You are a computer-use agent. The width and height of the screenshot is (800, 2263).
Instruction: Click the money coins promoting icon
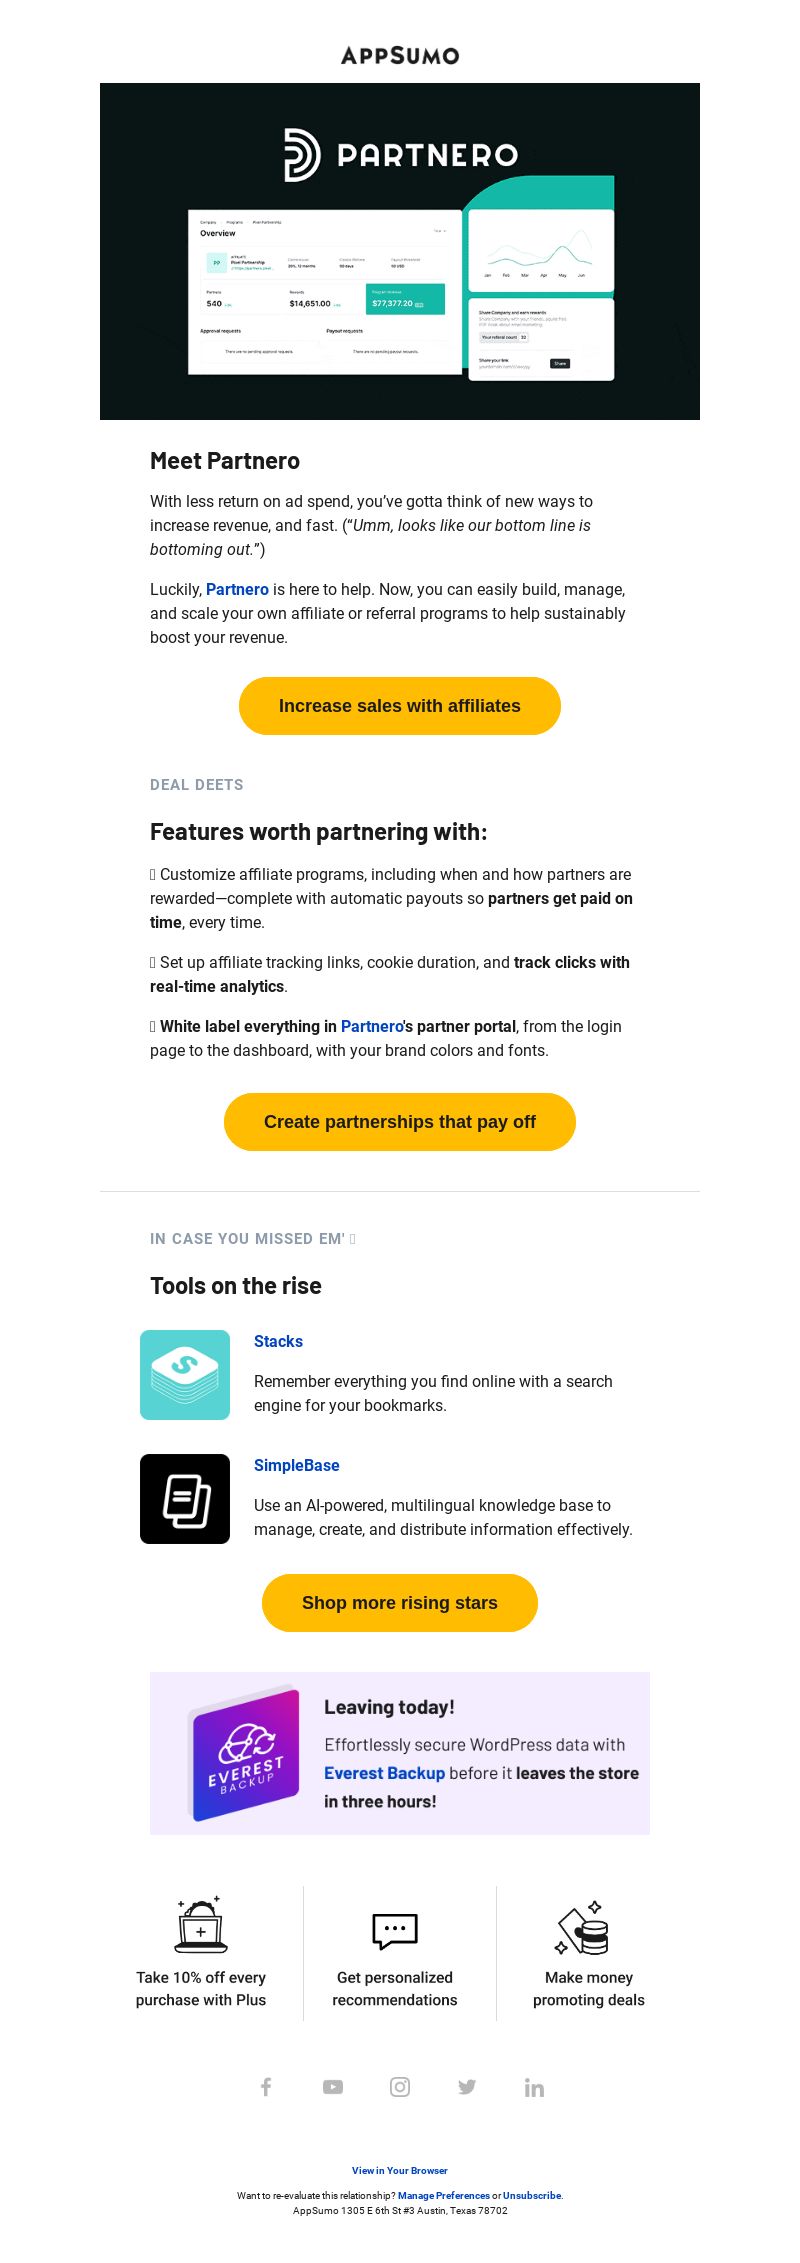[x=583, y=1928]
